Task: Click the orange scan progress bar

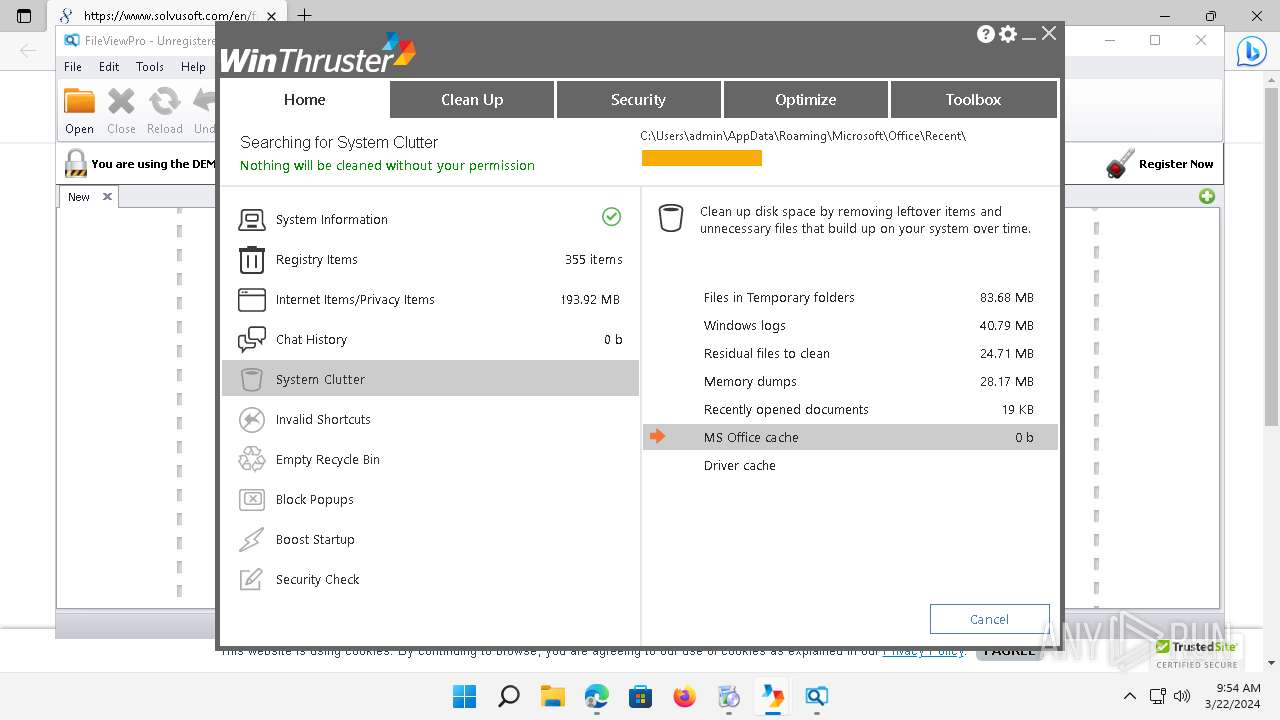Action: [702, 158]
